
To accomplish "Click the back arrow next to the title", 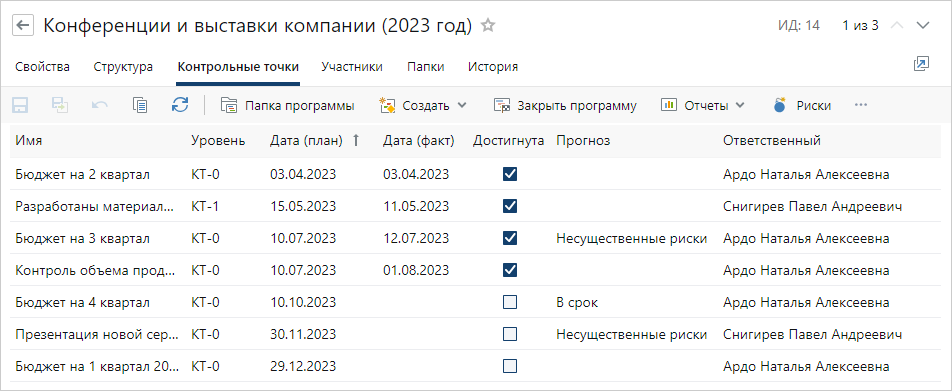I will (x=22, y=26).
